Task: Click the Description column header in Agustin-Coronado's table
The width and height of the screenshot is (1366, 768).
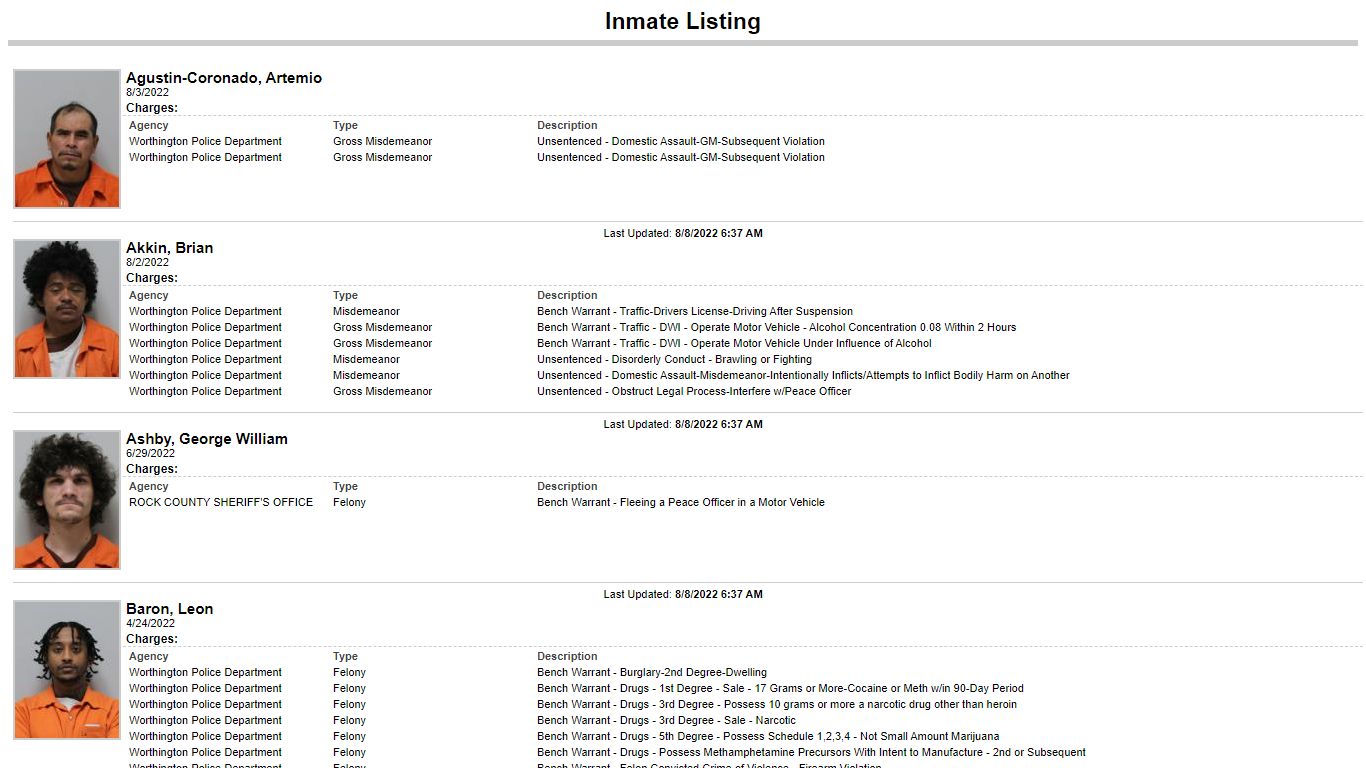Action: (x=567, y=126)
